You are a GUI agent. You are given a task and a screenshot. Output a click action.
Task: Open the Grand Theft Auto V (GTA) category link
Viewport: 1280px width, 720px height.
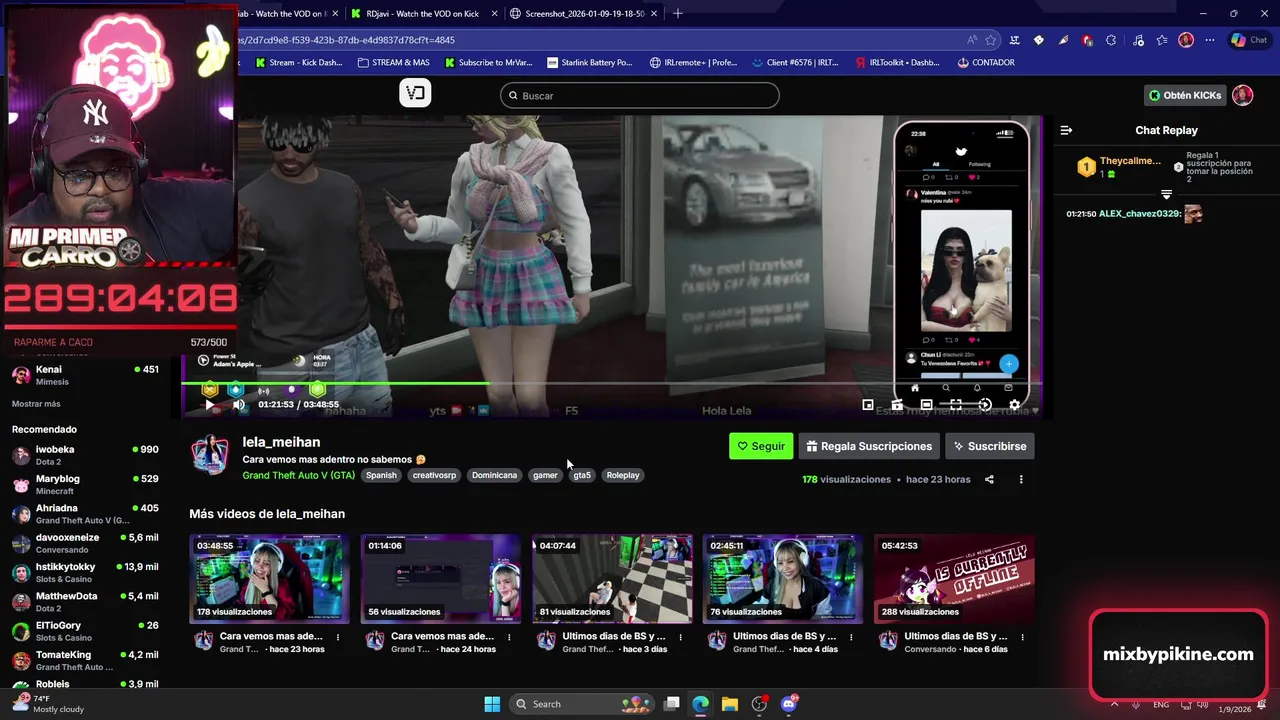298,475
